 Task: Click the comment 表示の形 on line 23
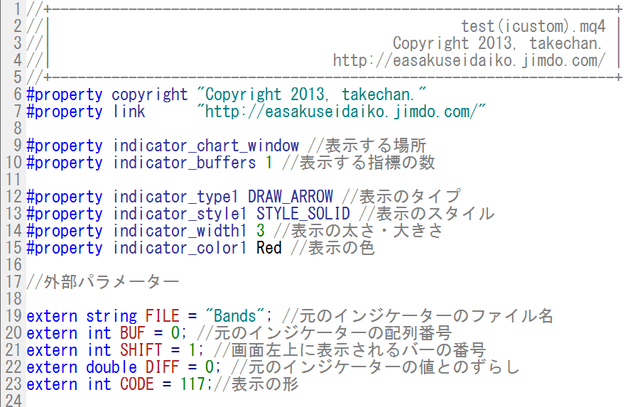(x=265, y=384)
